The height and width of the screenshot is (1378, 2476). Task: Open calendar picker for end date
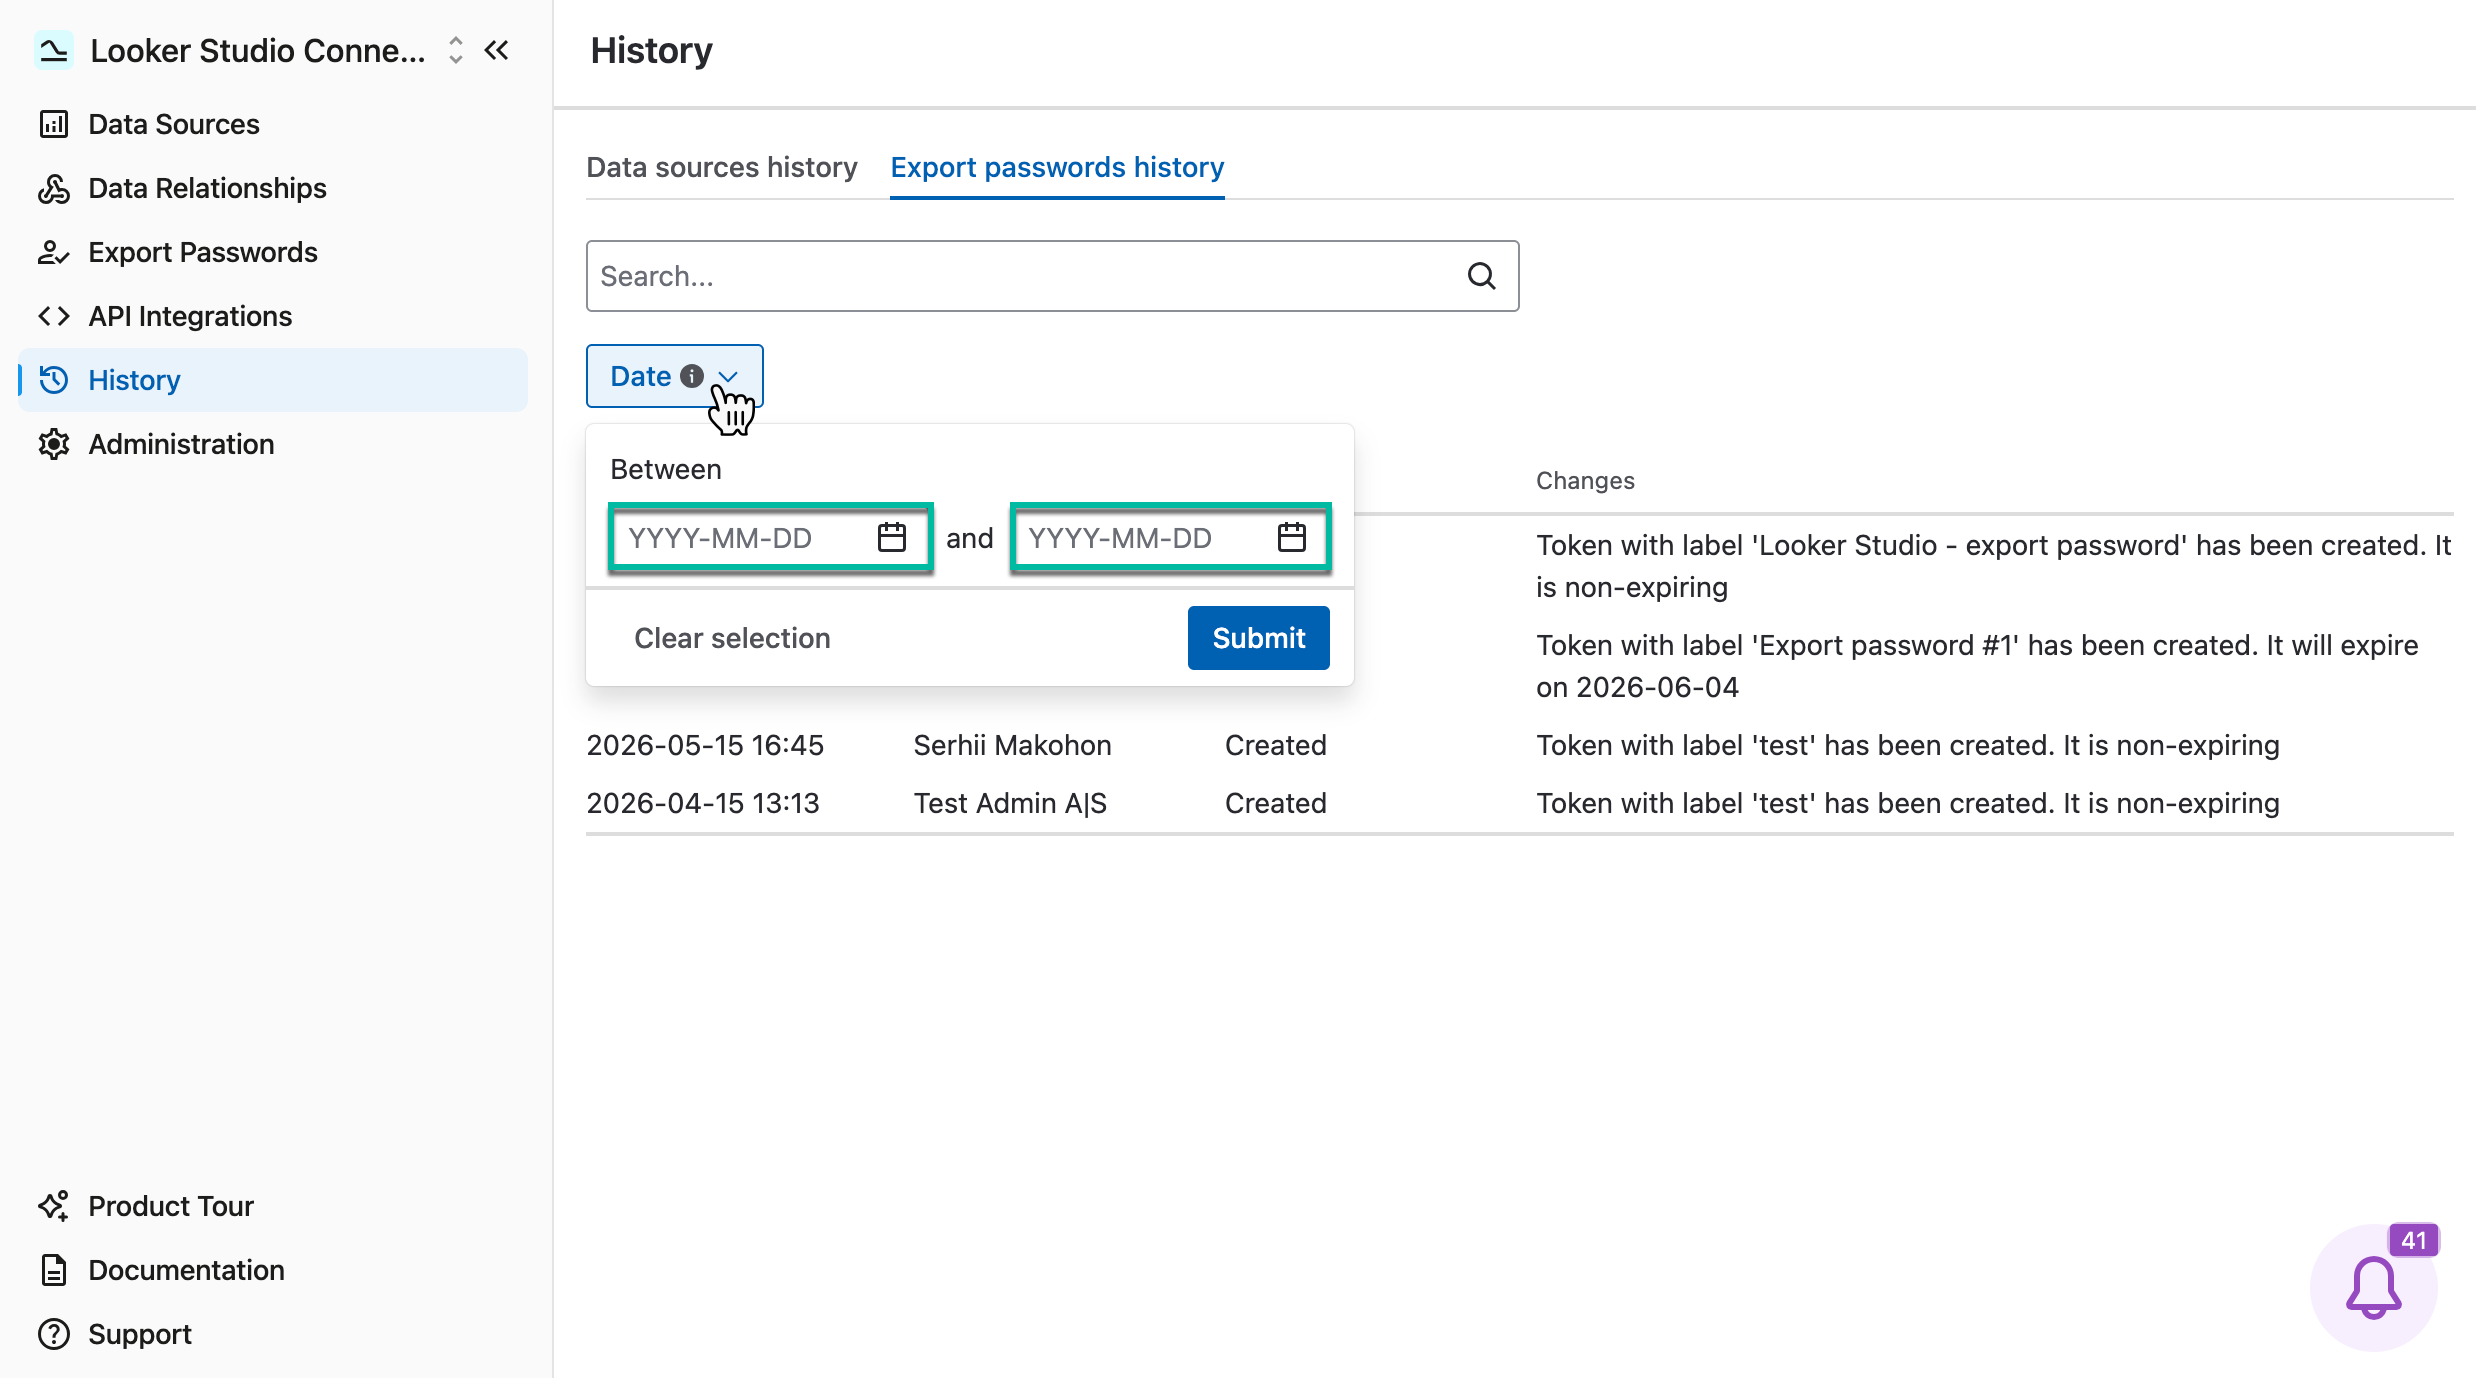[1292, 538]
